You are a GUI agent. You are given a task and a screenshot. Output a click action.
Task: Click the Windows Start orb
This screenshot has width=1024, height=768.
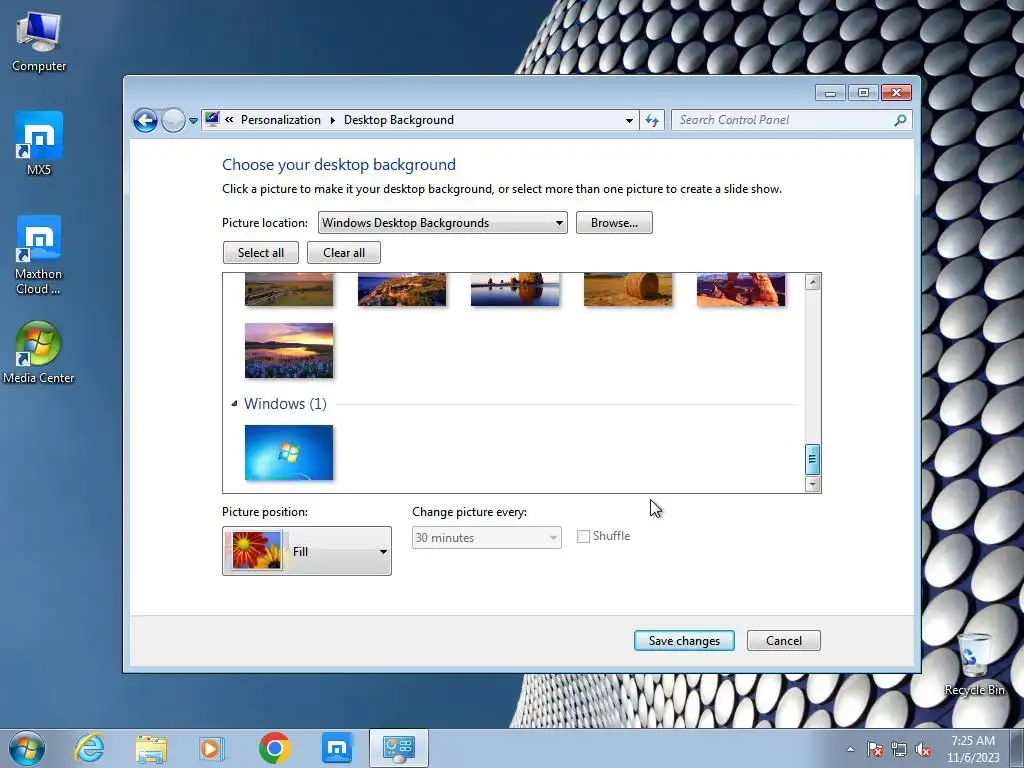(x=27, y=748)
